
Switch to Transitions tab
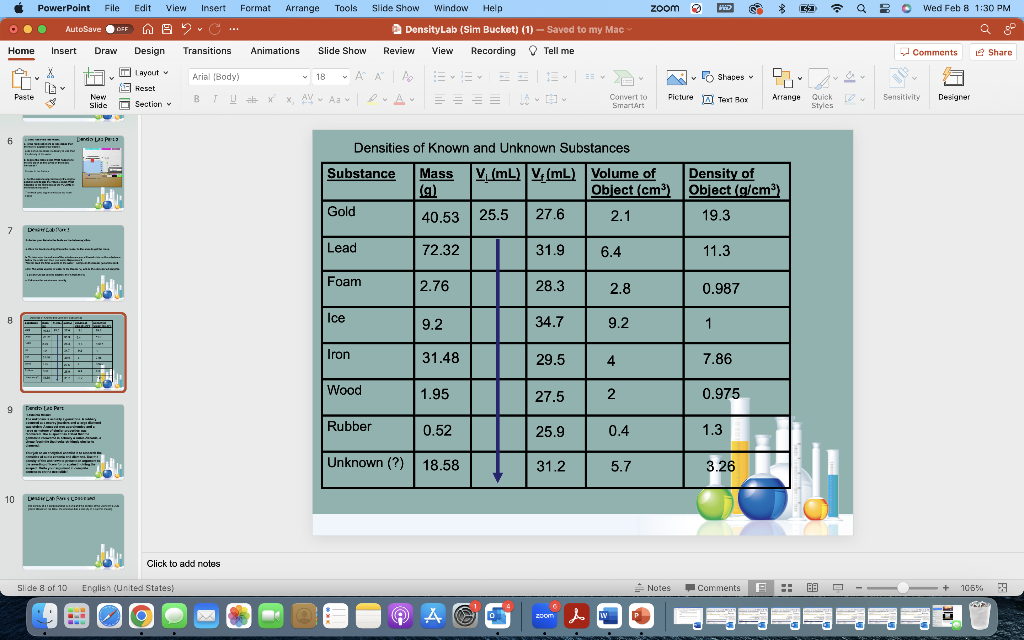pyautogui.click(x=207, y=51)
